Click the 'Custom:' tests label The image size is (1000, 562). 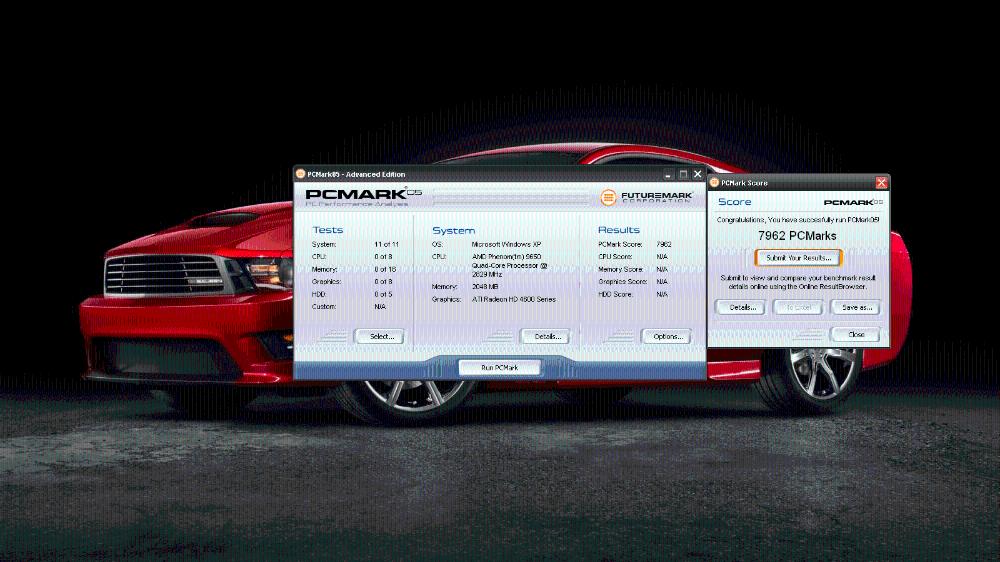tap(323, 306)
